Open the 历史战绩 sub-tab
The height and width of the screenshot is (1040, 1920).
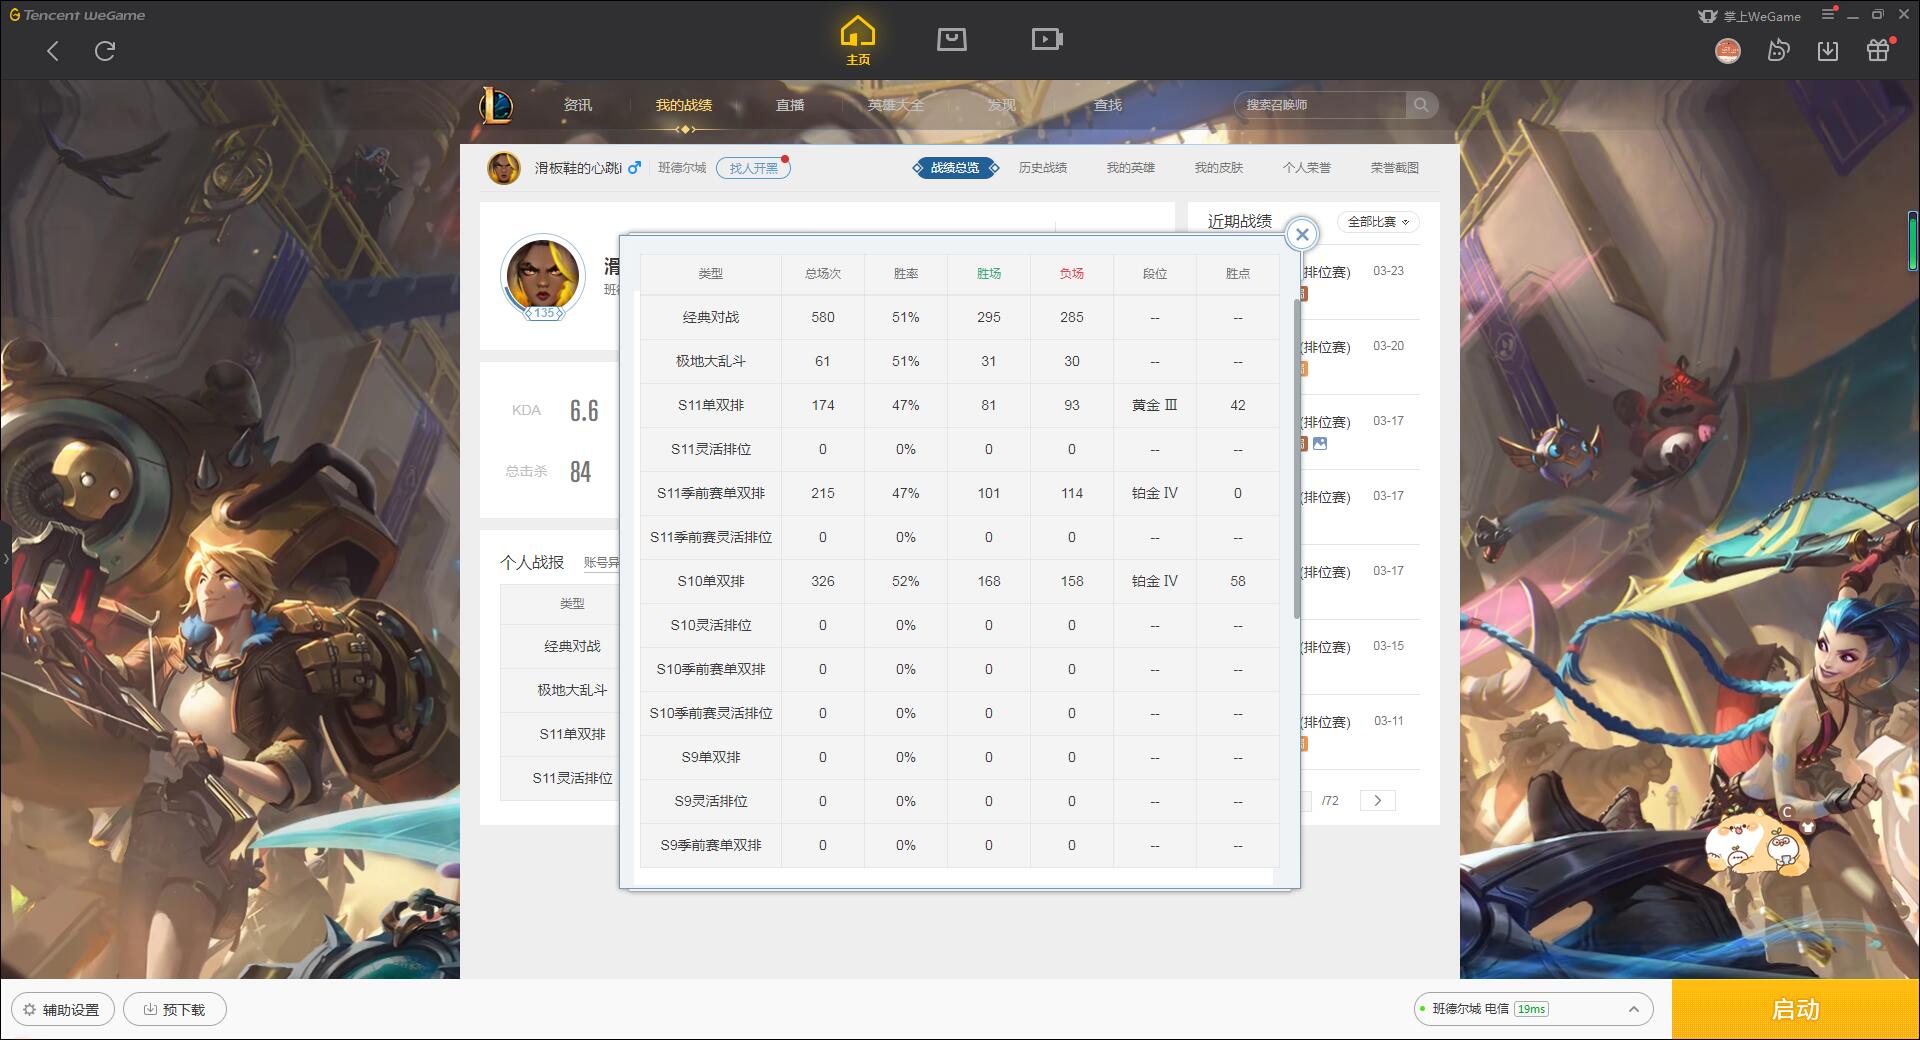tap(1043, 168)
